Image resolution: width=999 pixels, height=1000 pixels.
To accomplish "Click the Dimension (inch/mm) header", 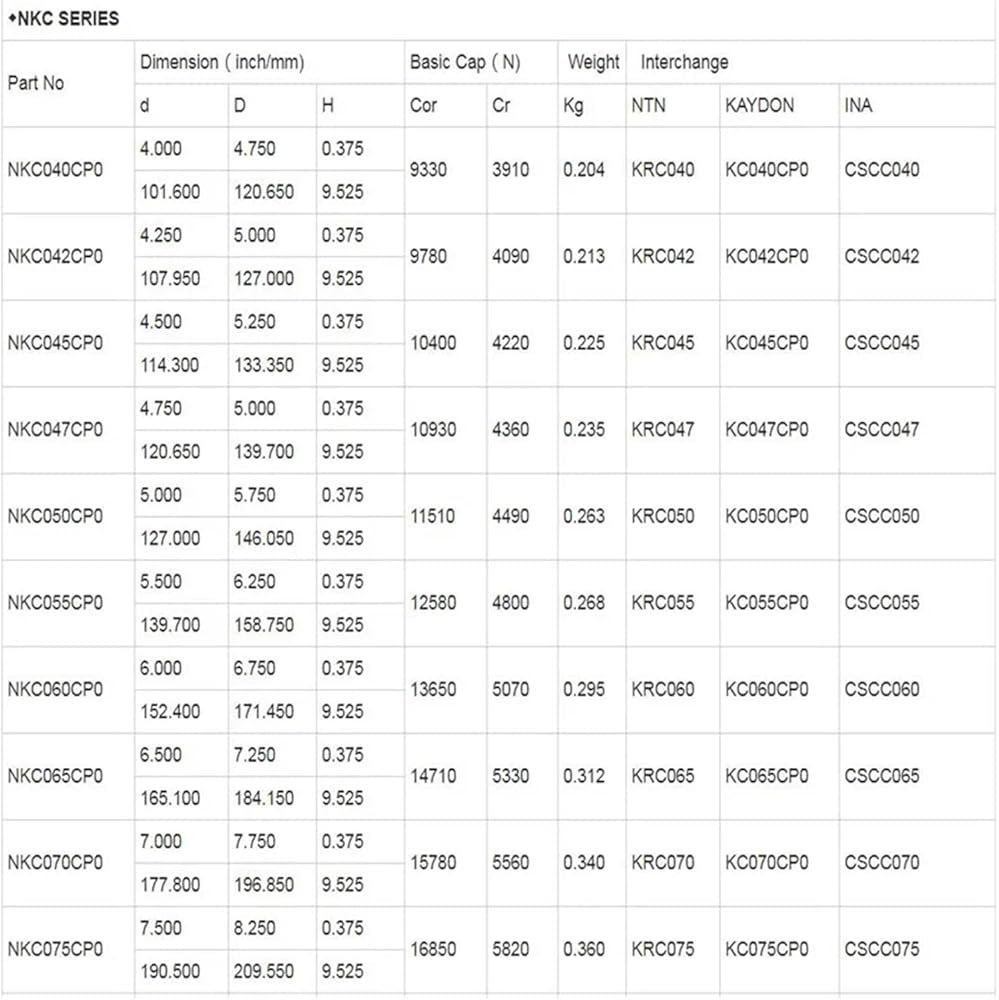I will [222, 62].
